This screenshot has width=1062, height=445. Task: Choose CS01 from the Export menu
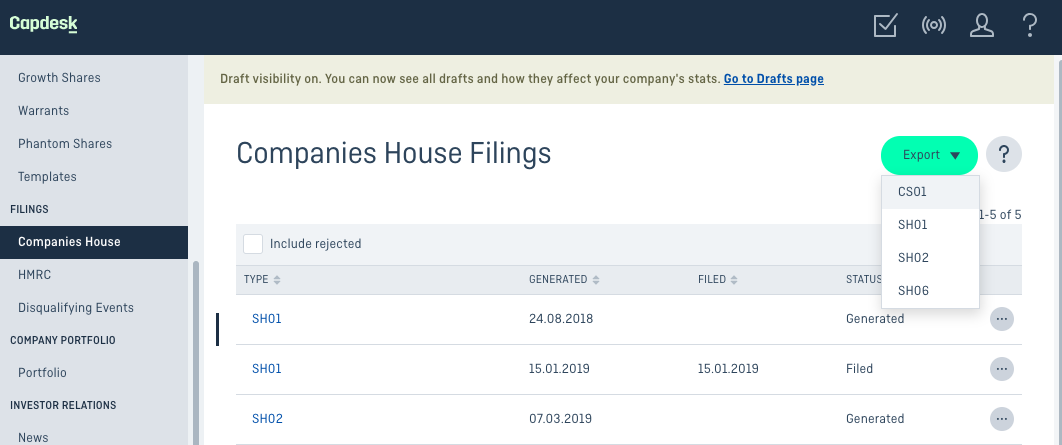tap(930, 192)
